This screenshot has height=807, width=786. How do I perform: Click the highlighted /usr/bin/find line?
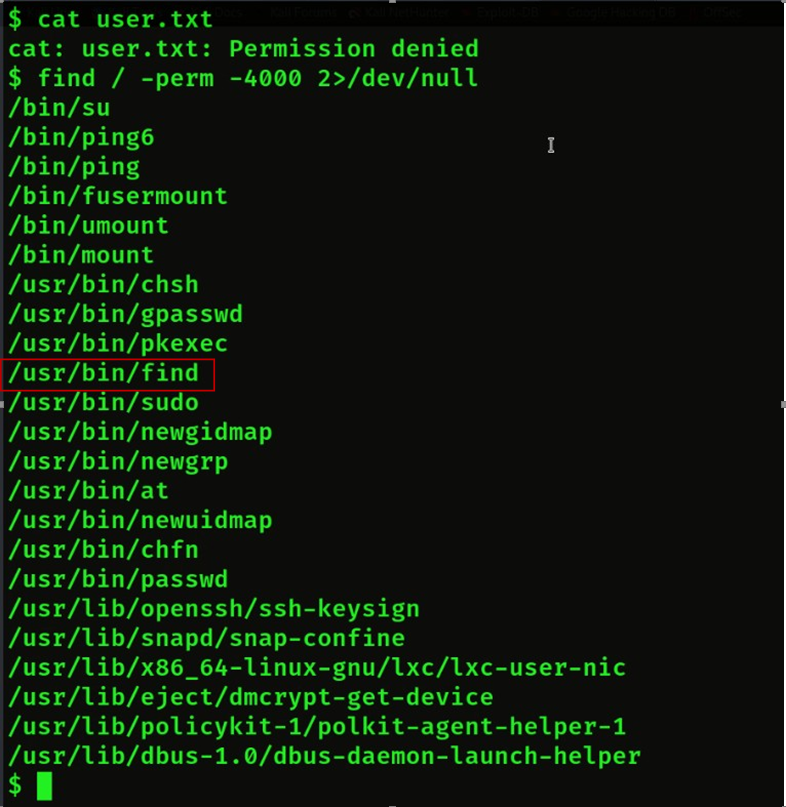tap(104, 374)
